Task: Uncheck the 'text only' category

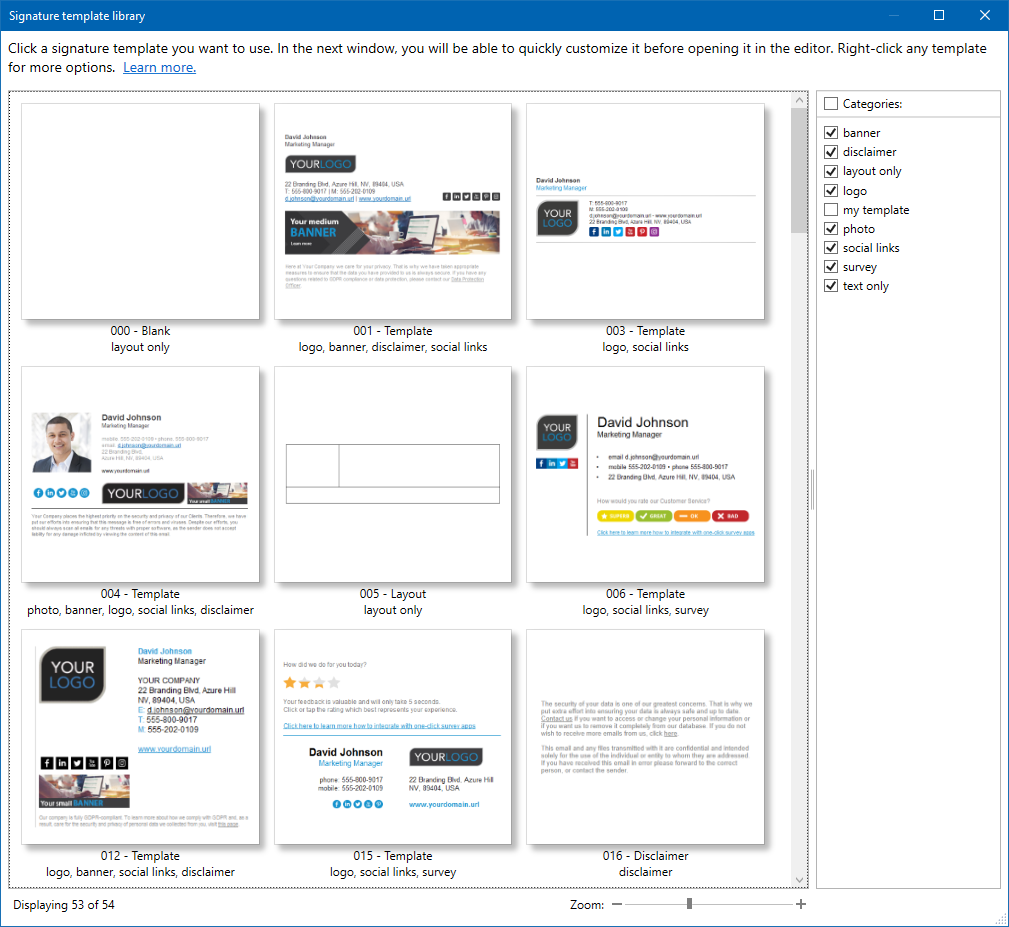Action: 831,285
